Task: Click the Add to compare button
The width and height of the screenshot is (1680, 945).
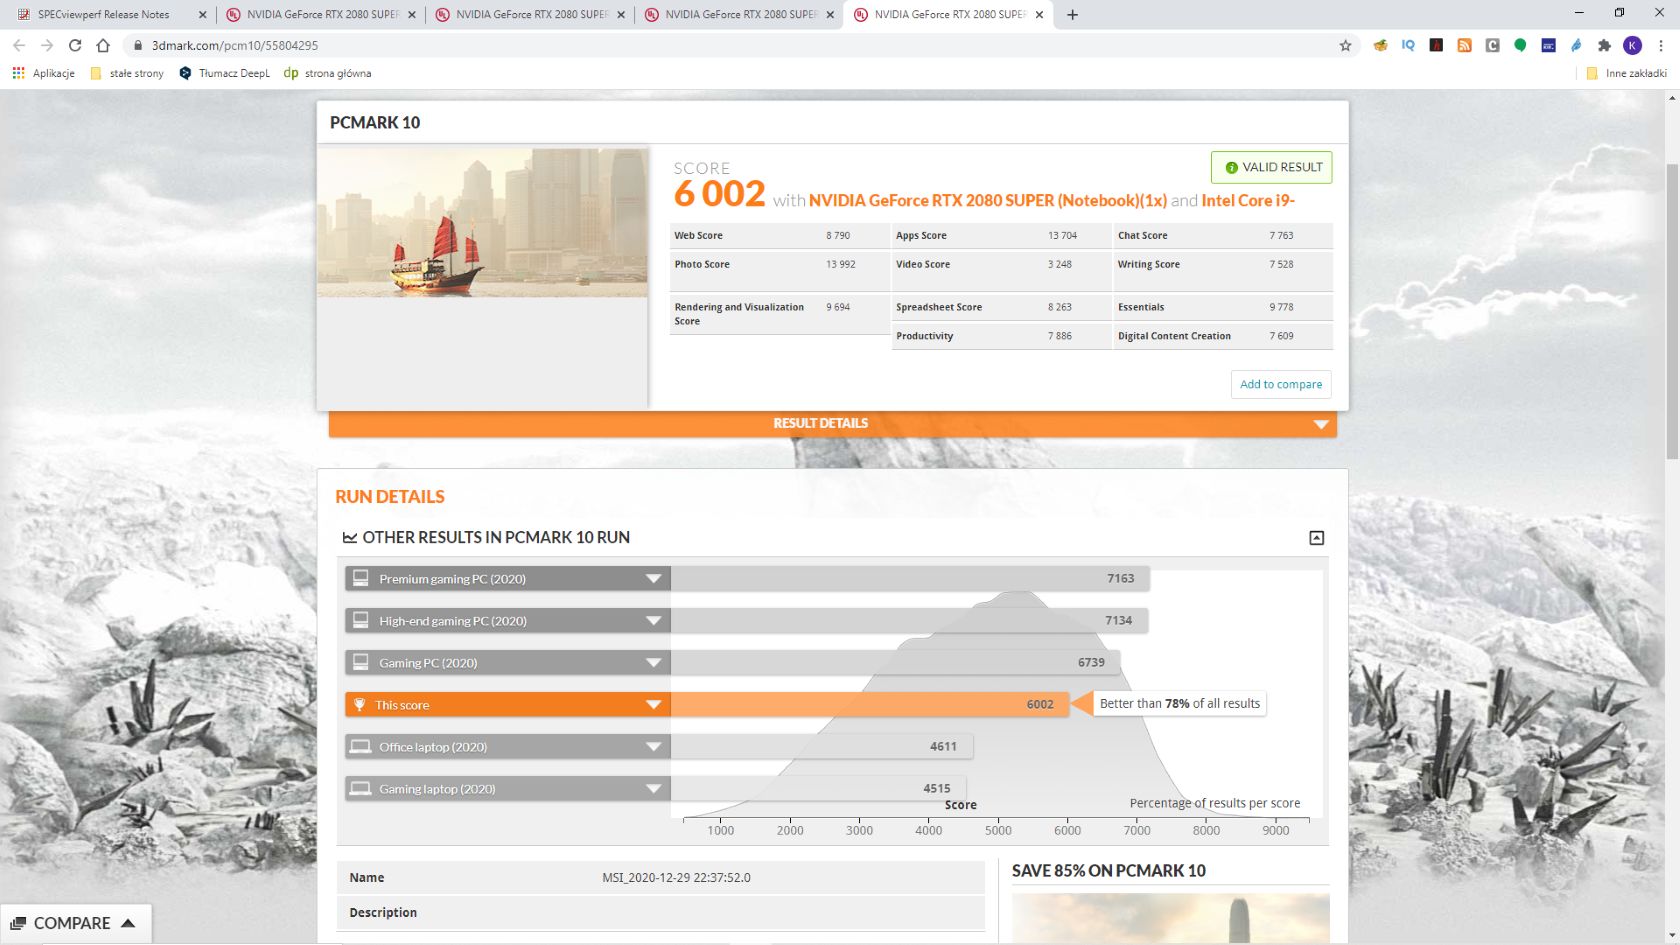Action: pos(1280,384)
